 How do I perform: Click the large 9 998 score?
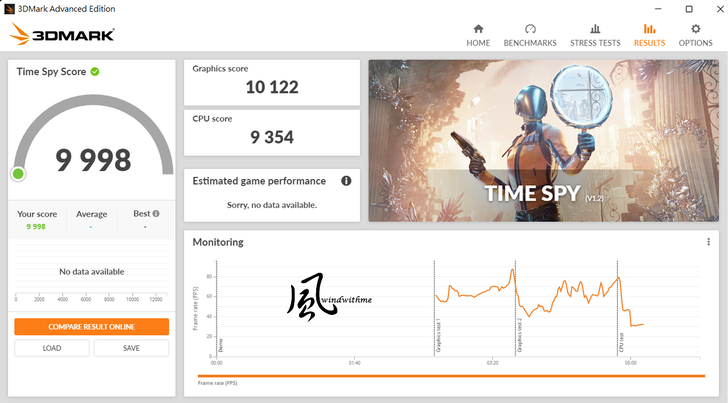pyautogui.click(x=93, y=160)
